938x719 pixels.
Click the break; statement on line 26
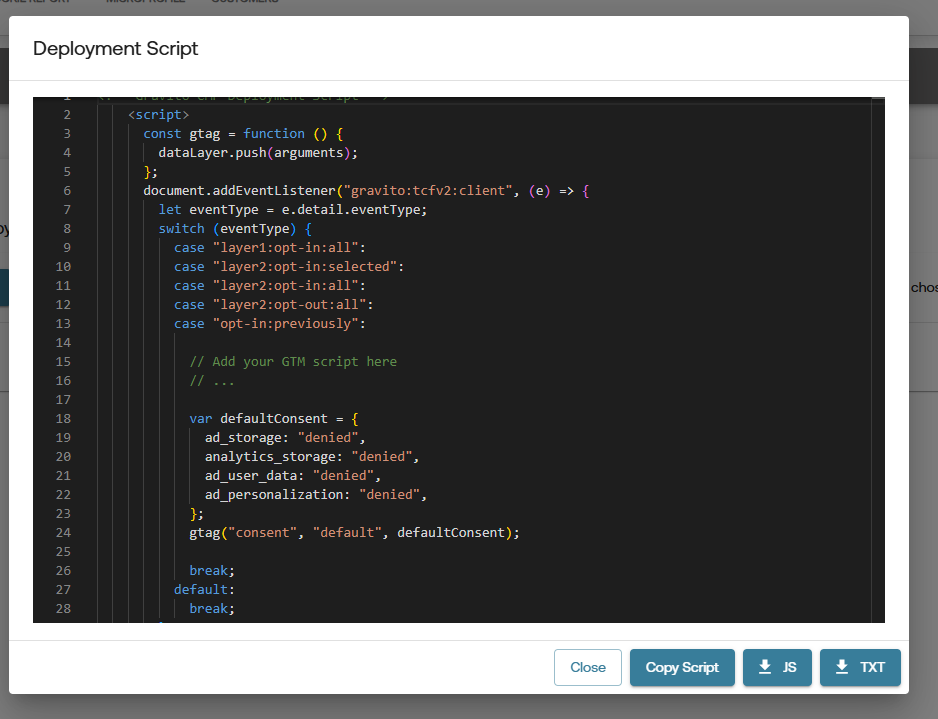click(x=212, y=571)
